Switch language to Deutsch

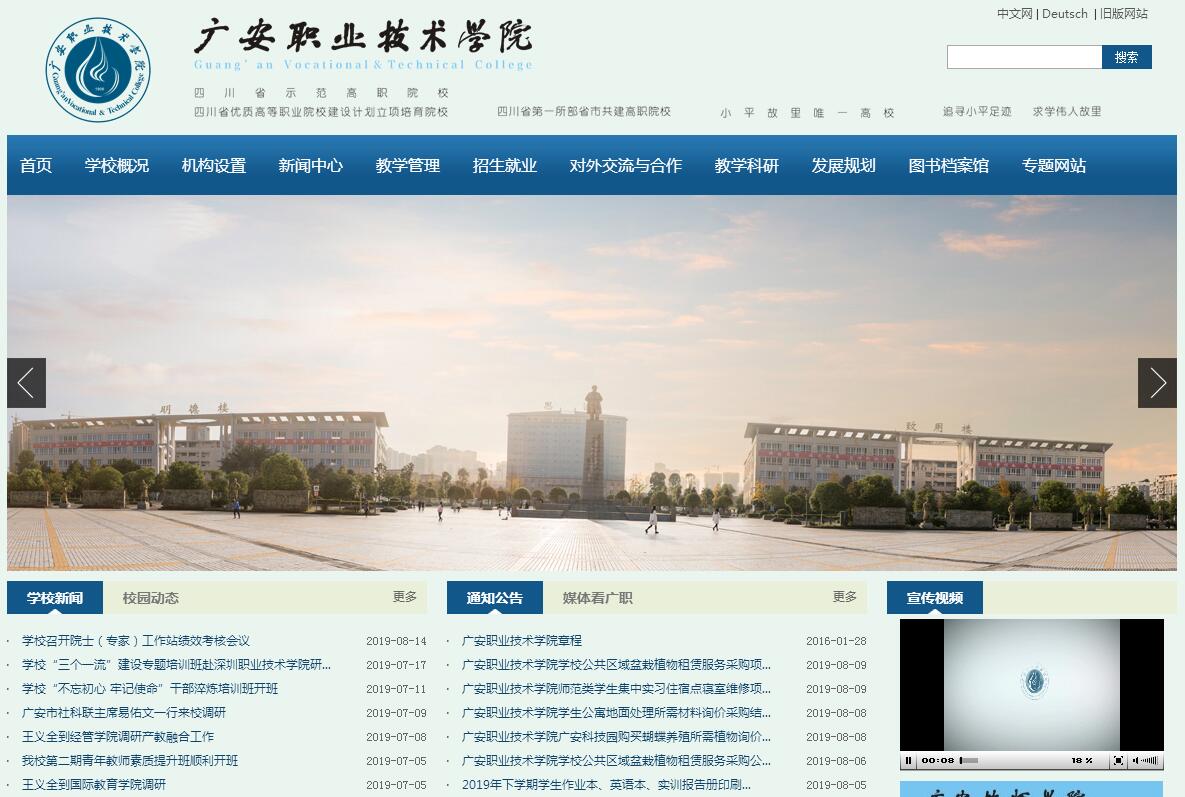point(1064,14)
